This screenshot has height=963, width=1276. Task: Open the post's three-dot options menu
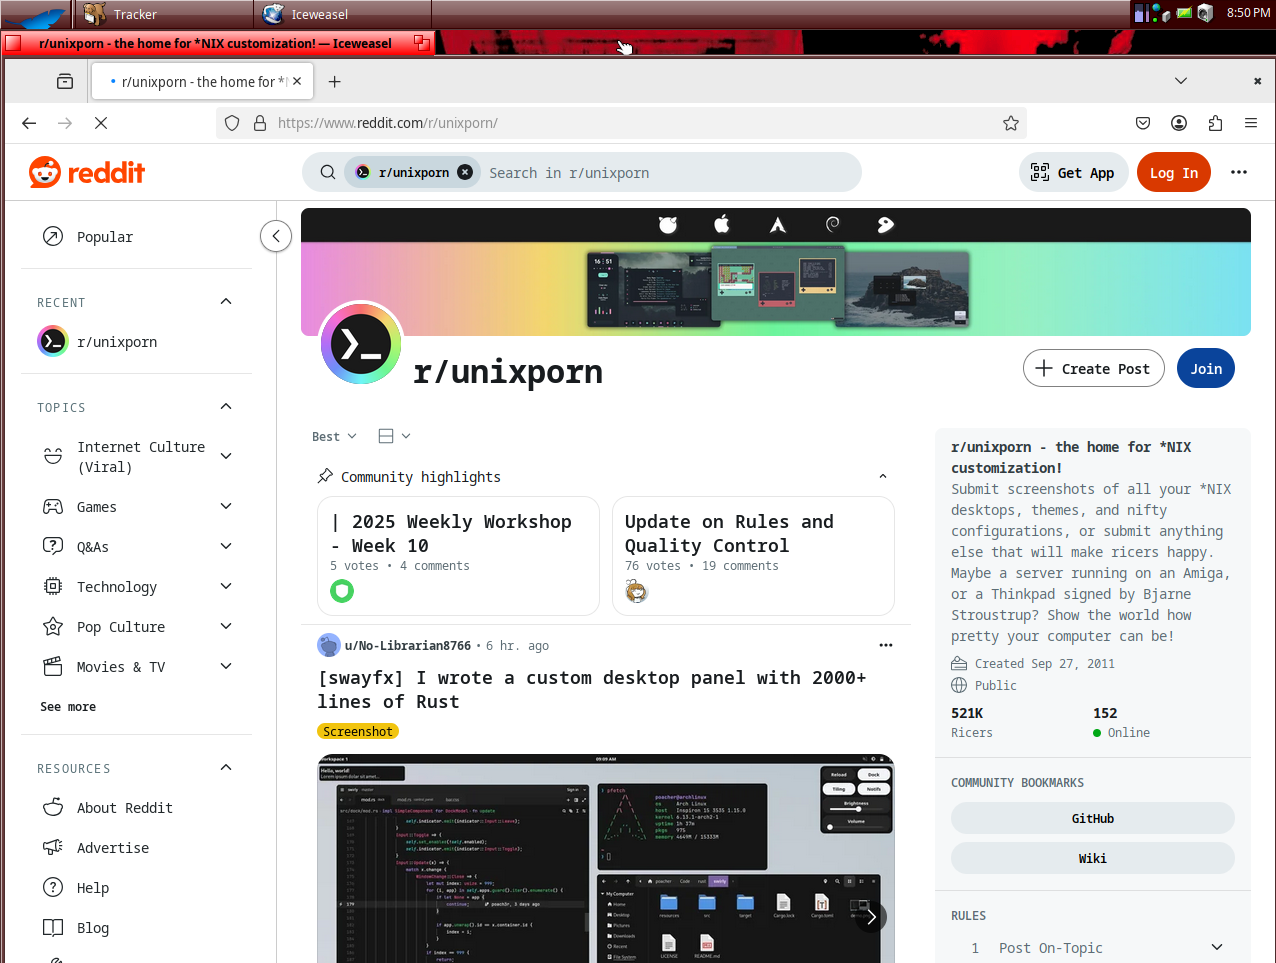coord(886,645)
